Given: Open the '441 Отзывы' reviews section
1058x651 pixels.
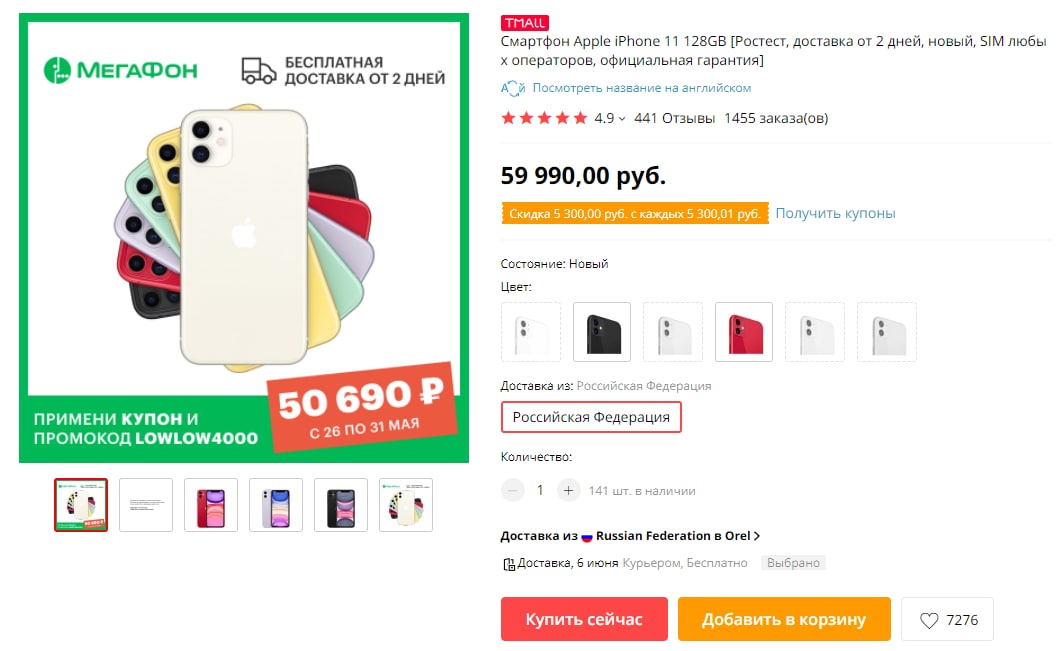Looking at the screenshot, I should pos(674,118).
